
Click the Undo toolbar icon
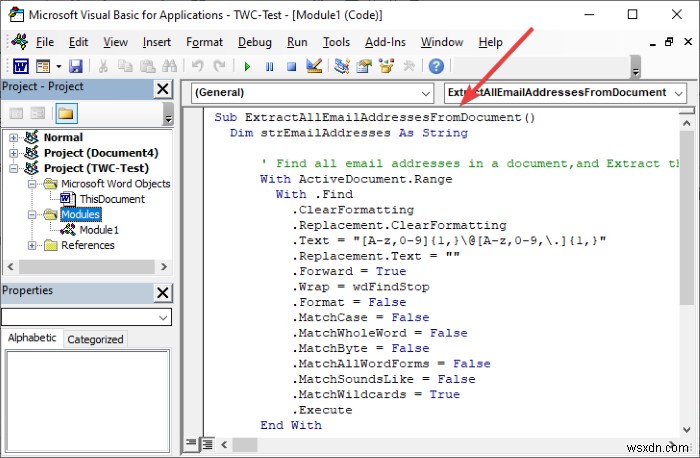click(x=197, y=67)
